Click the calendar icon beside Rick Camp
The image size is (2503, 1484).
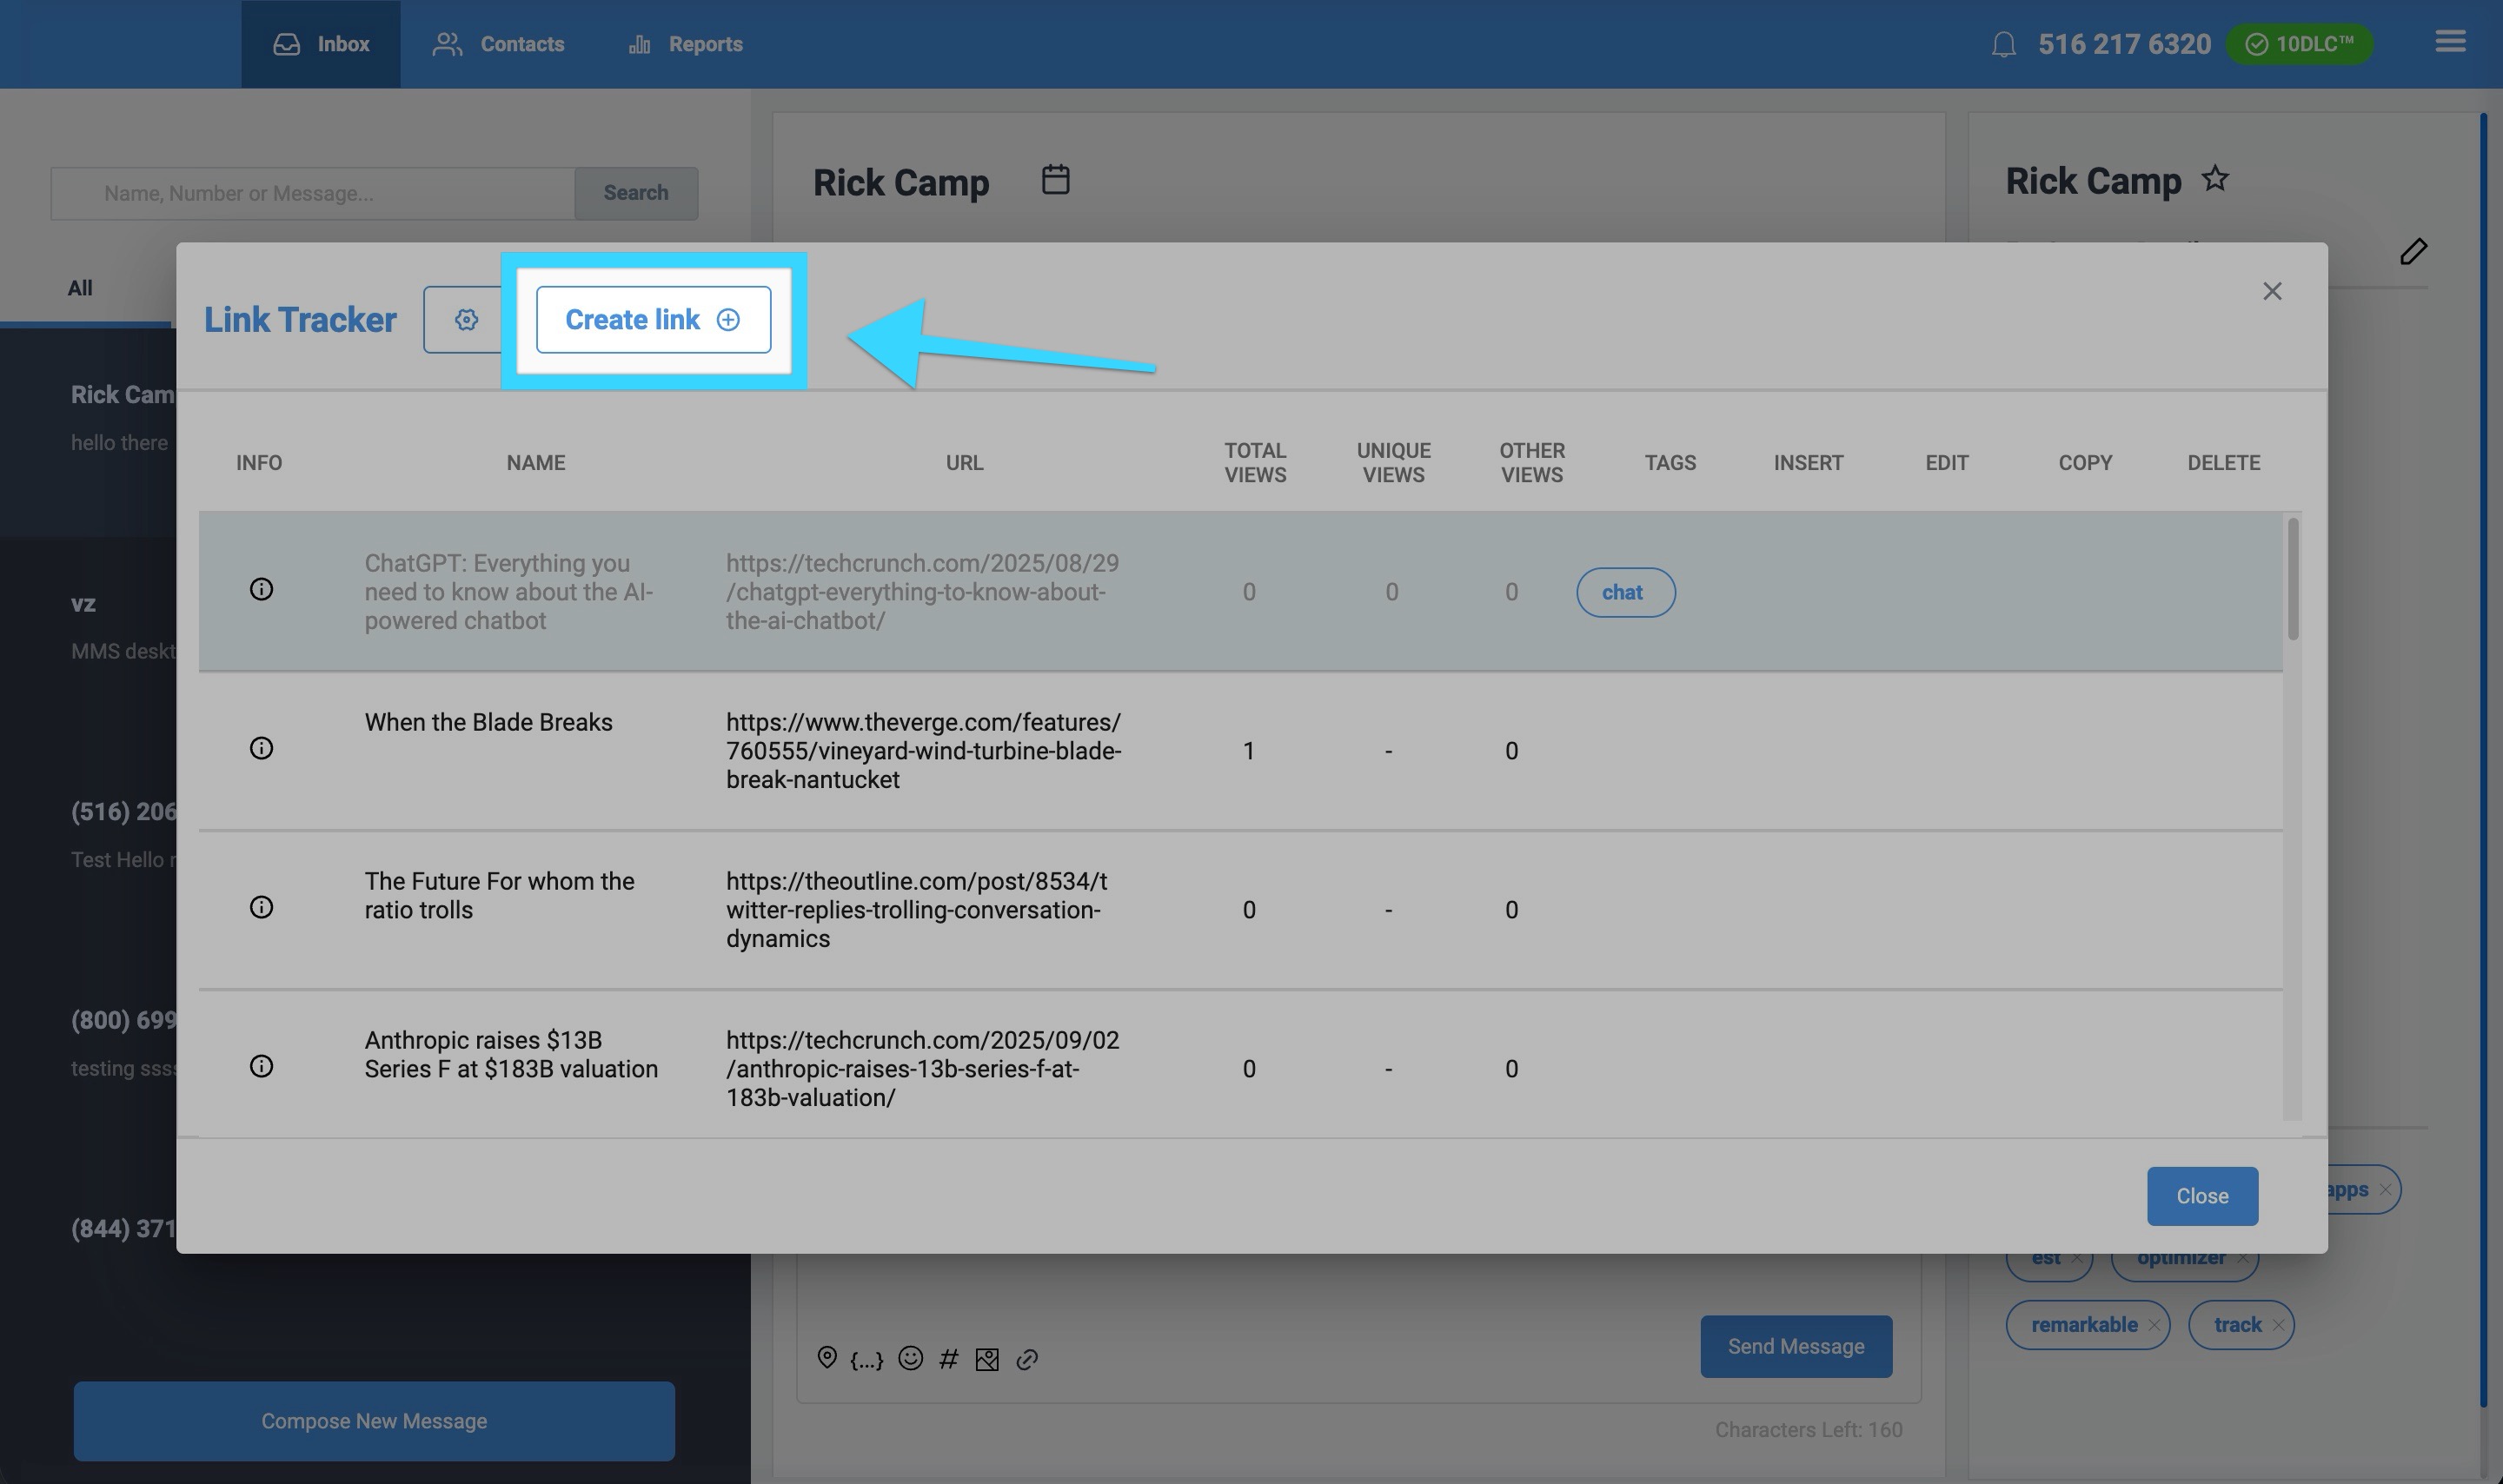click(1056, 180)
